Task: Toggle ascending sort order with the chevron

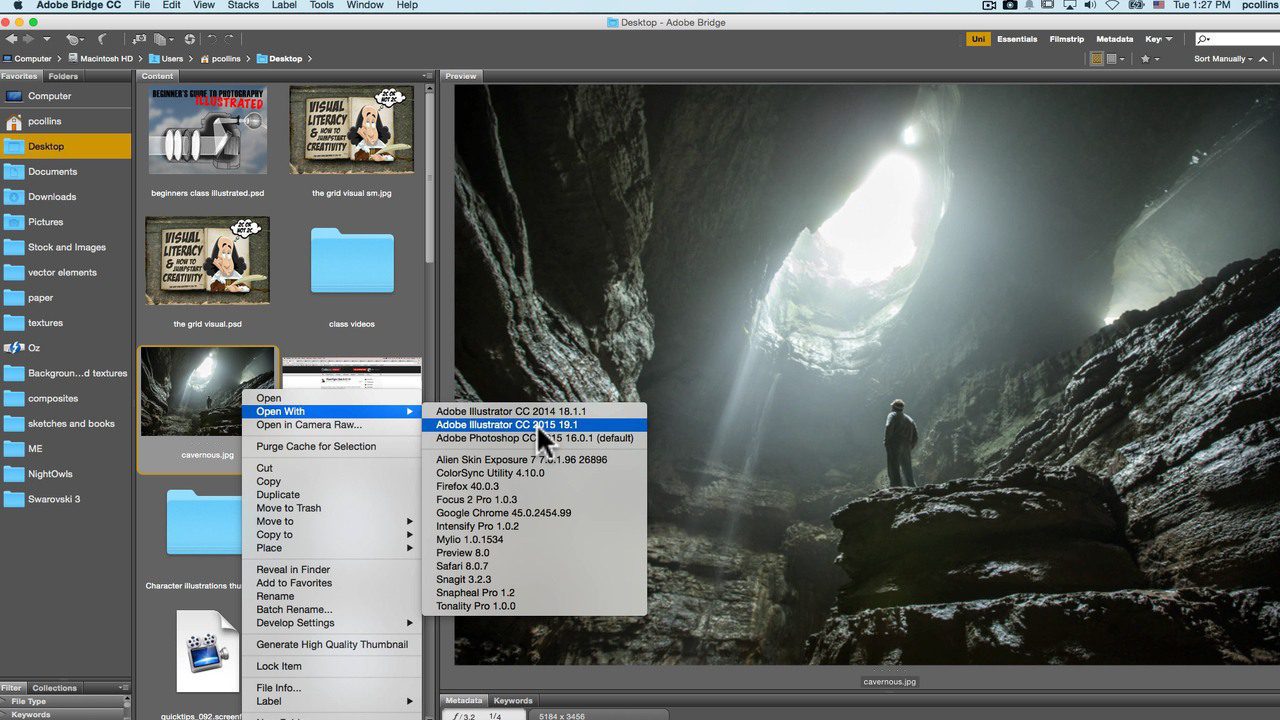Action: [1263, 59]
